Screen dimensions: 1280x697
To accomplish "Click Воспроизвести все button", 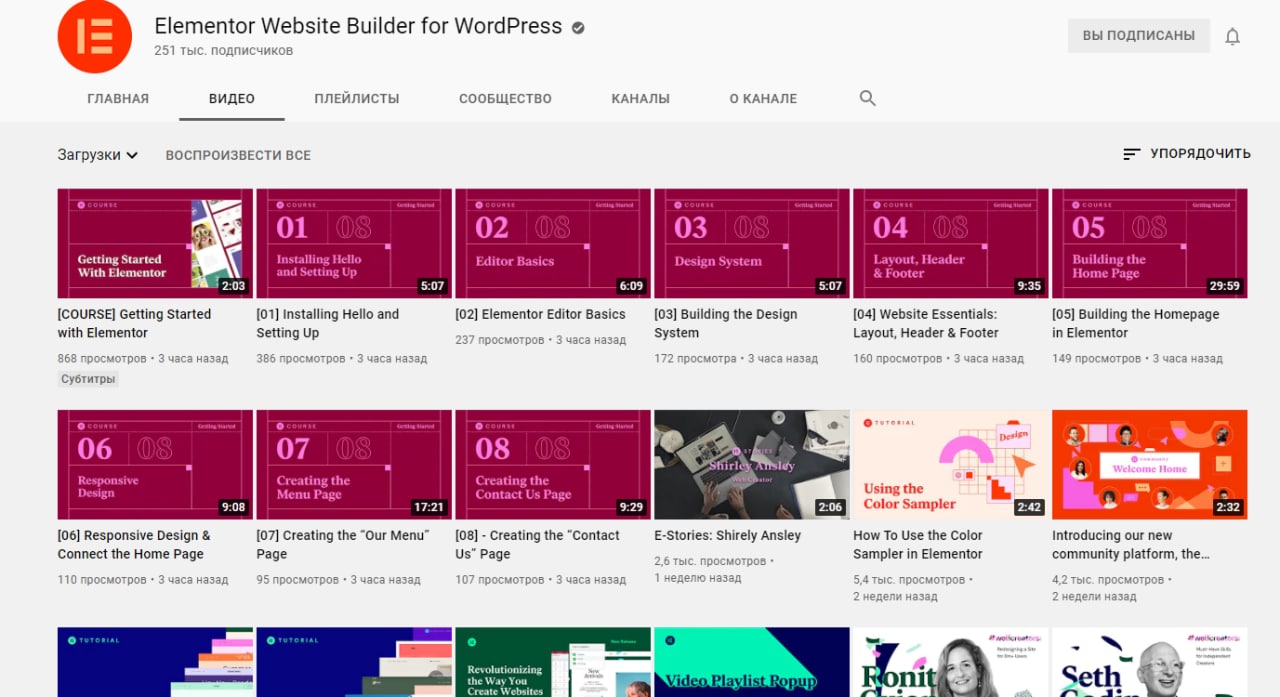I will coord(238,155).
